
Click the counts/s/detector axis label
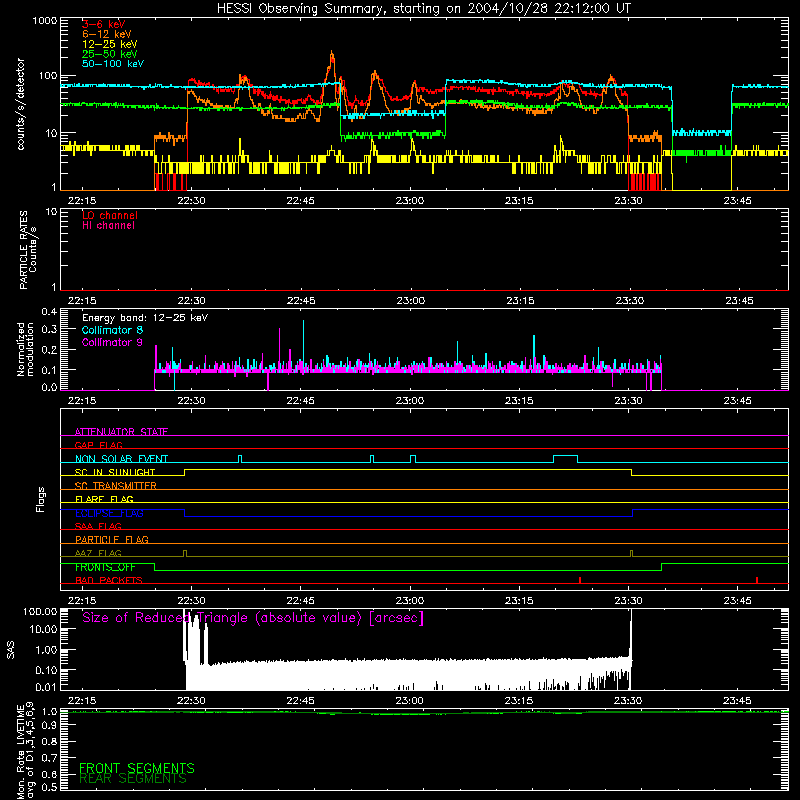(x=21, y=104)
